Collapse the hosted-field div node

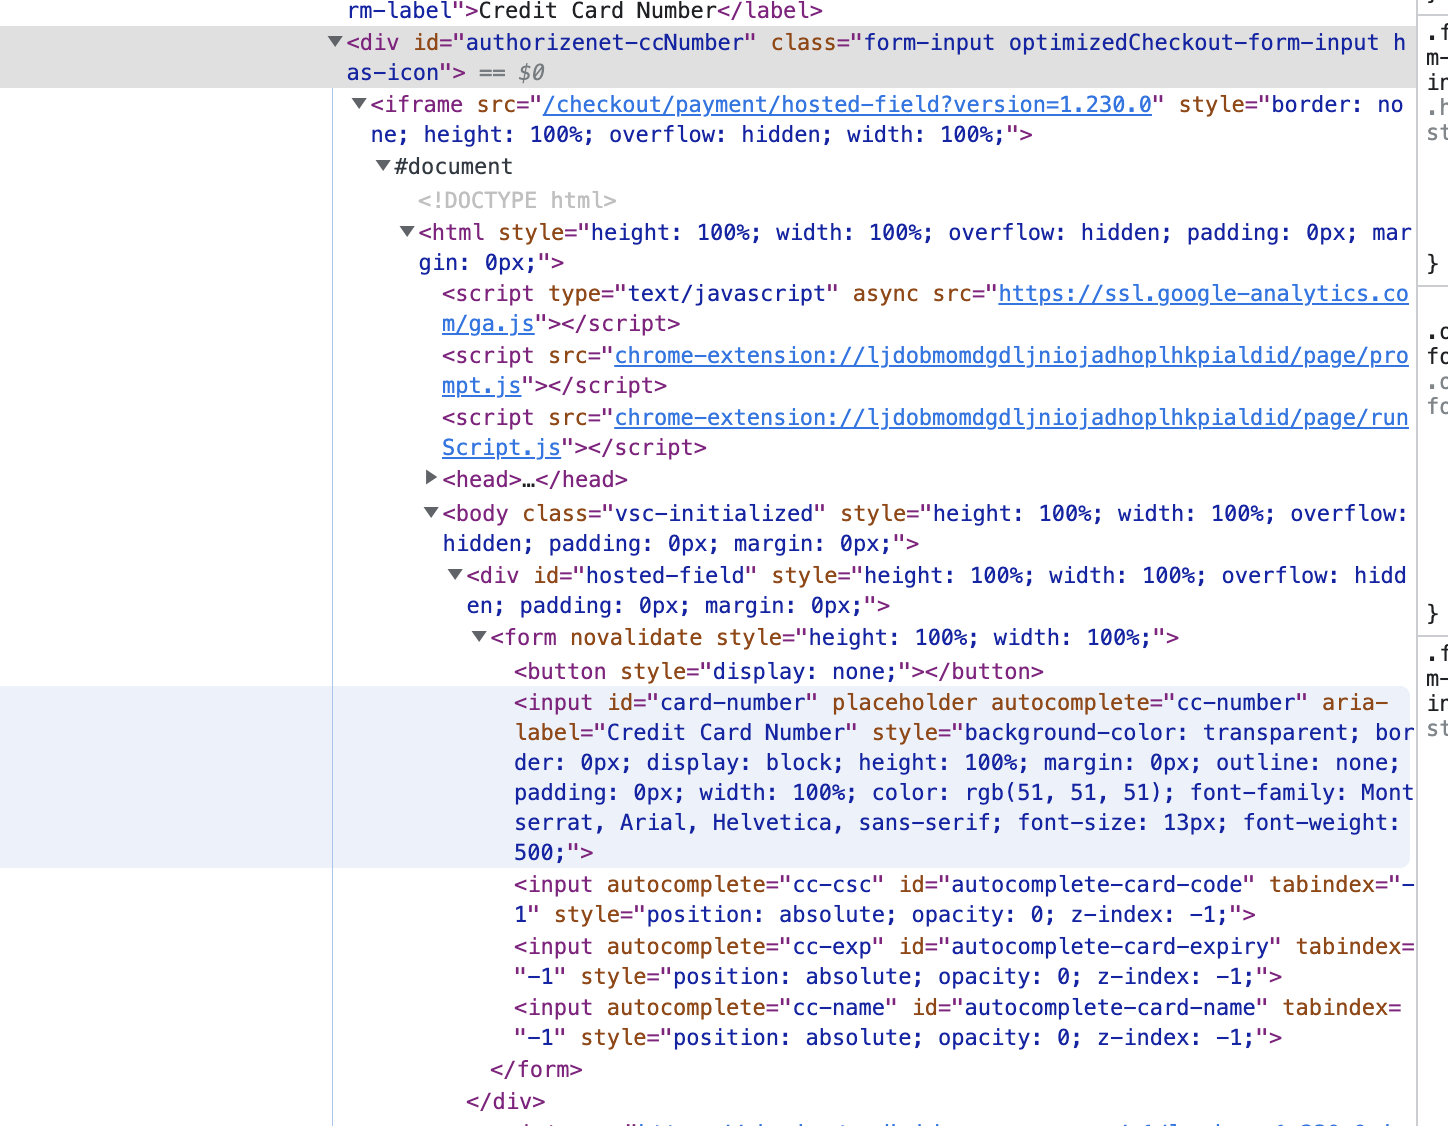pos(455,575)
